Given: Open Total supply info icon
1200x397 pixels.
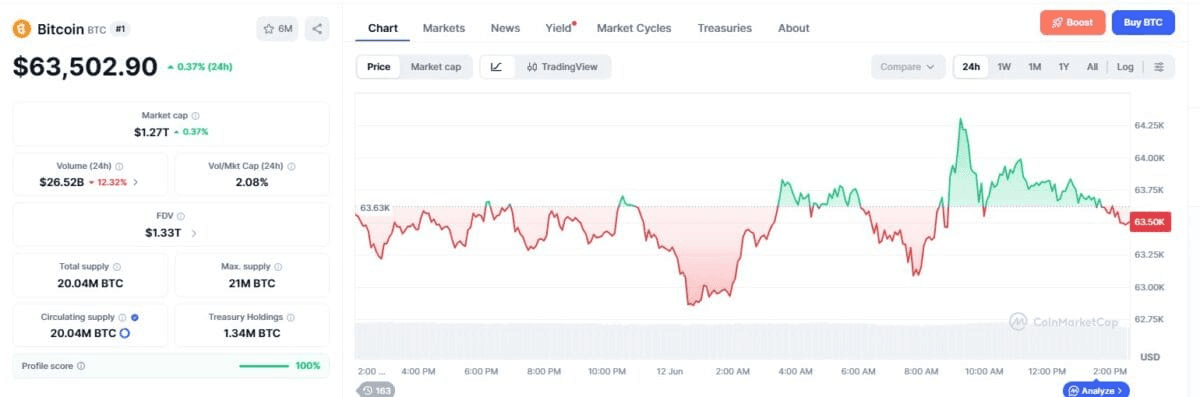Looking at the screenshot, I should tap(117, 267).
